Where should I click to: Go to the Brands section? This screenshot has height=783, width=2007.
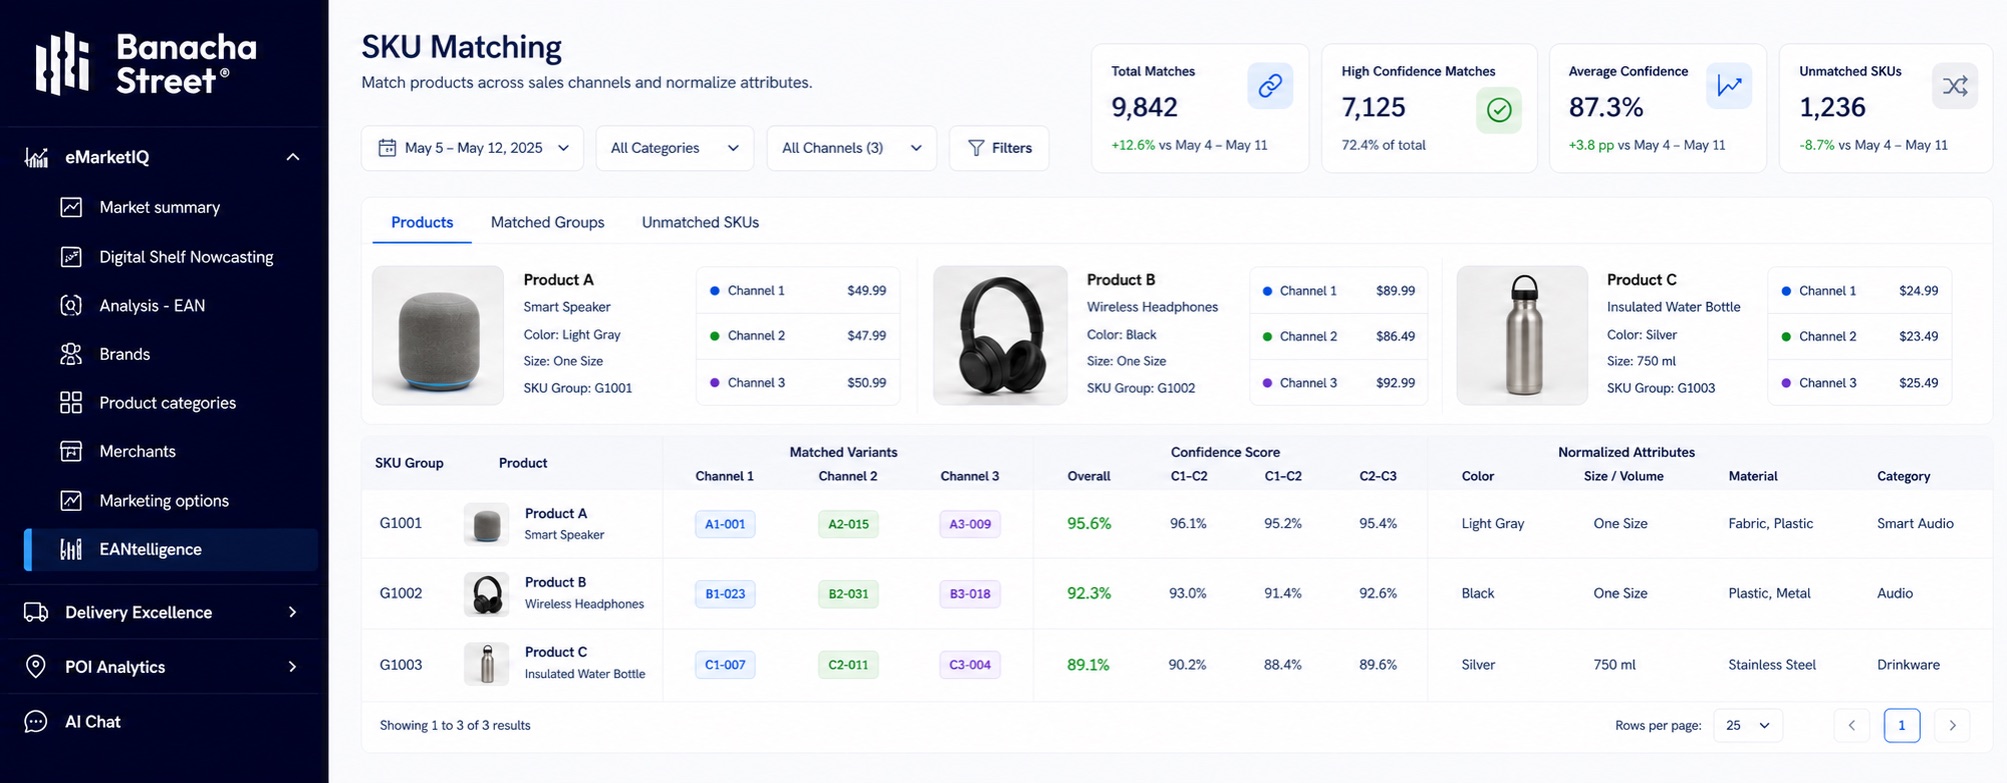pyautogui.click(x=124, y=354)
